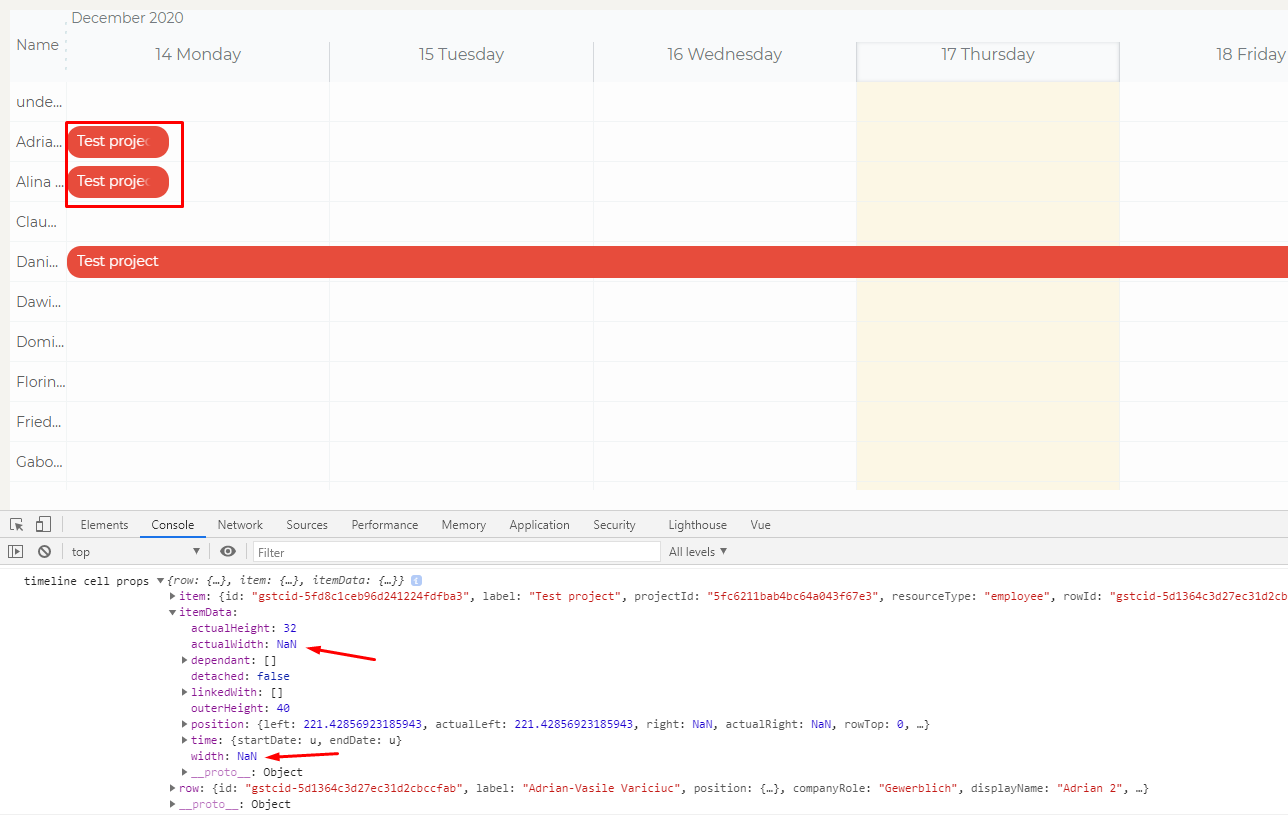Open the Vue devtools tab
This screenshot has height=818, width=1288.
point(760,524)
